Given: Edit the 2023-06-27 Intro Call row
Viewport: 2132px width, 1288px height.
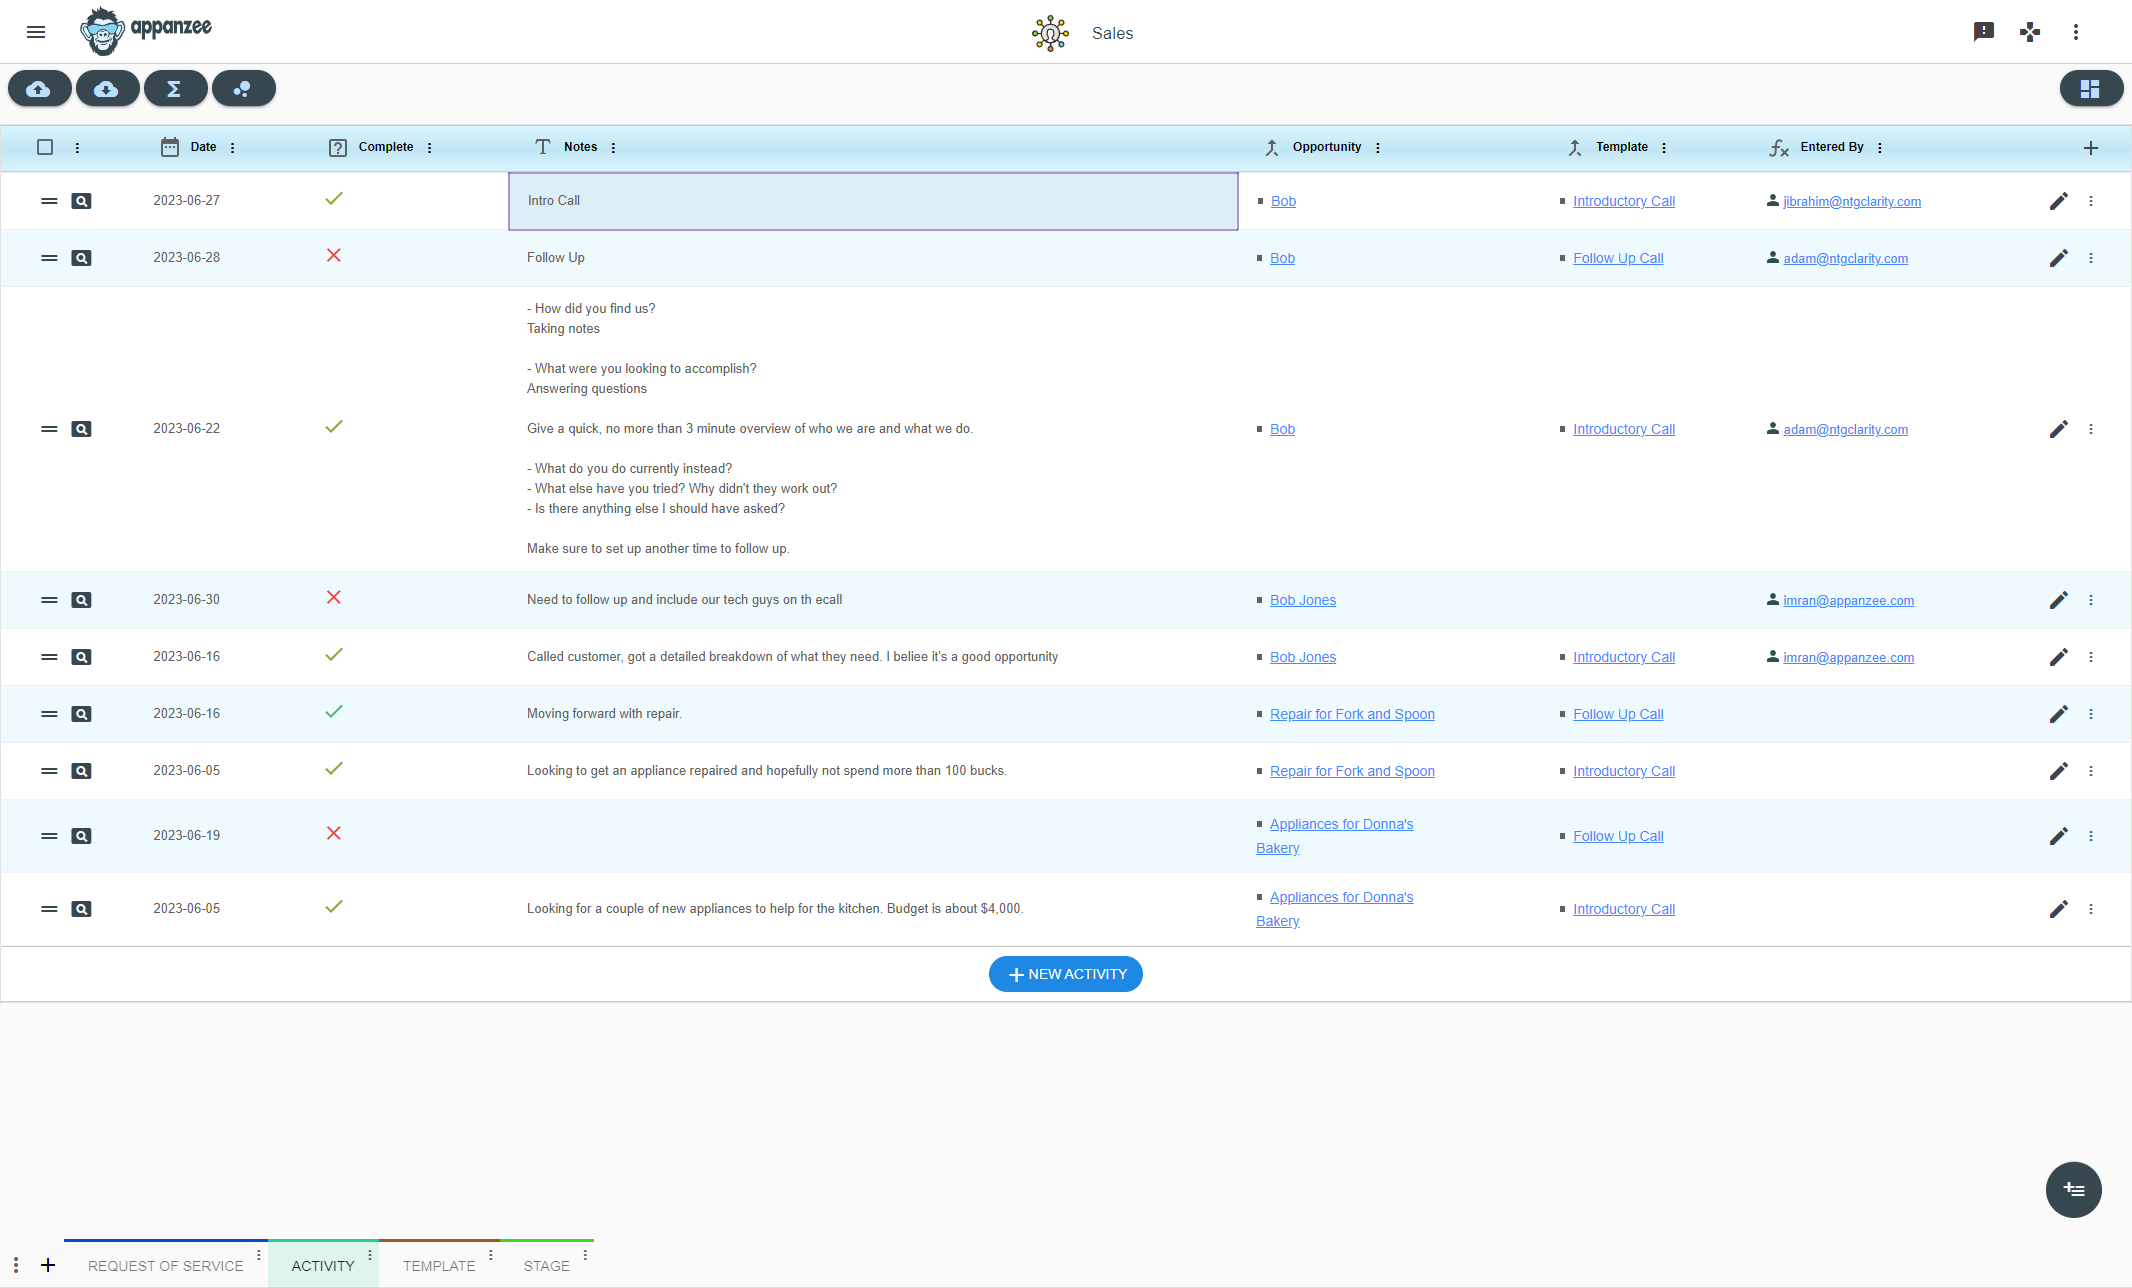Looking at the screenshot, I should click(x=2058, y=201).
